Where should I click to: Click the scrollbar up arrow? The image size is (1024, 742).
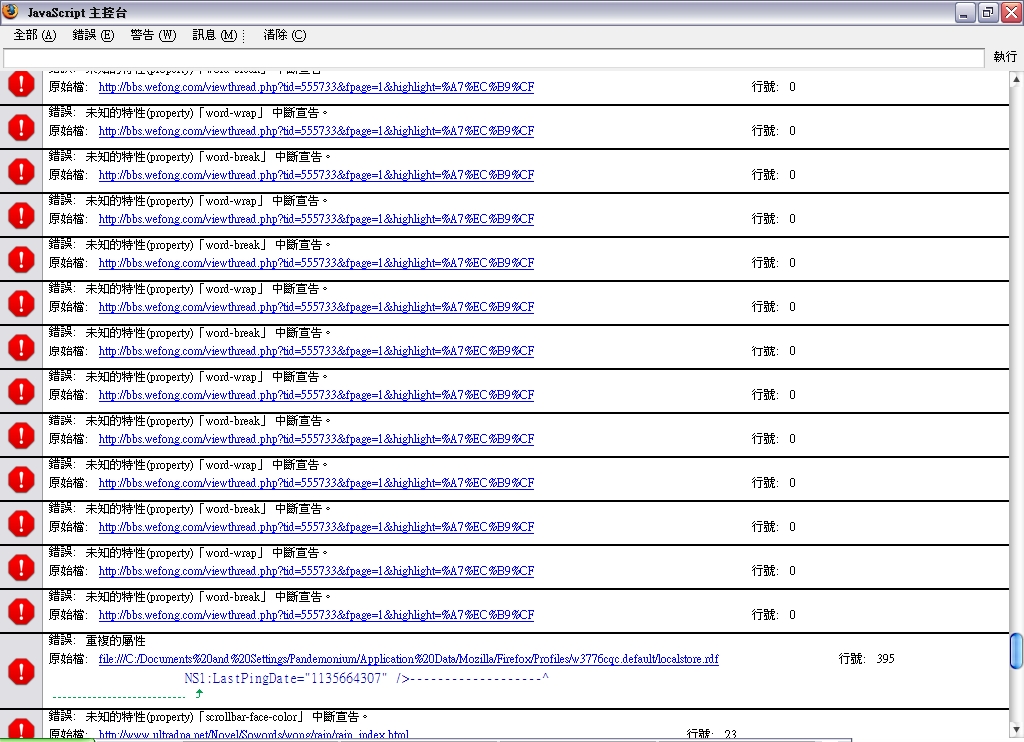point(1016,78)
